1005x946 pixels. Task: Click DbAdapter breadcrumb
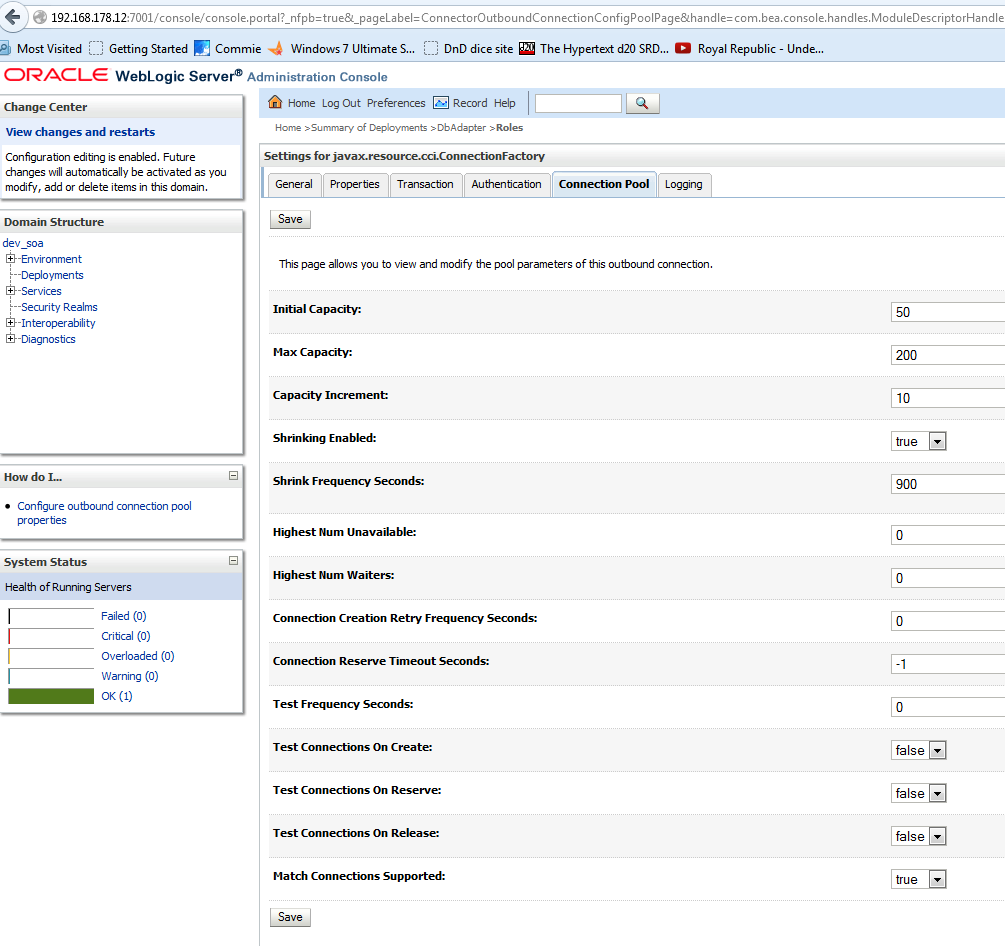[461, 128]
